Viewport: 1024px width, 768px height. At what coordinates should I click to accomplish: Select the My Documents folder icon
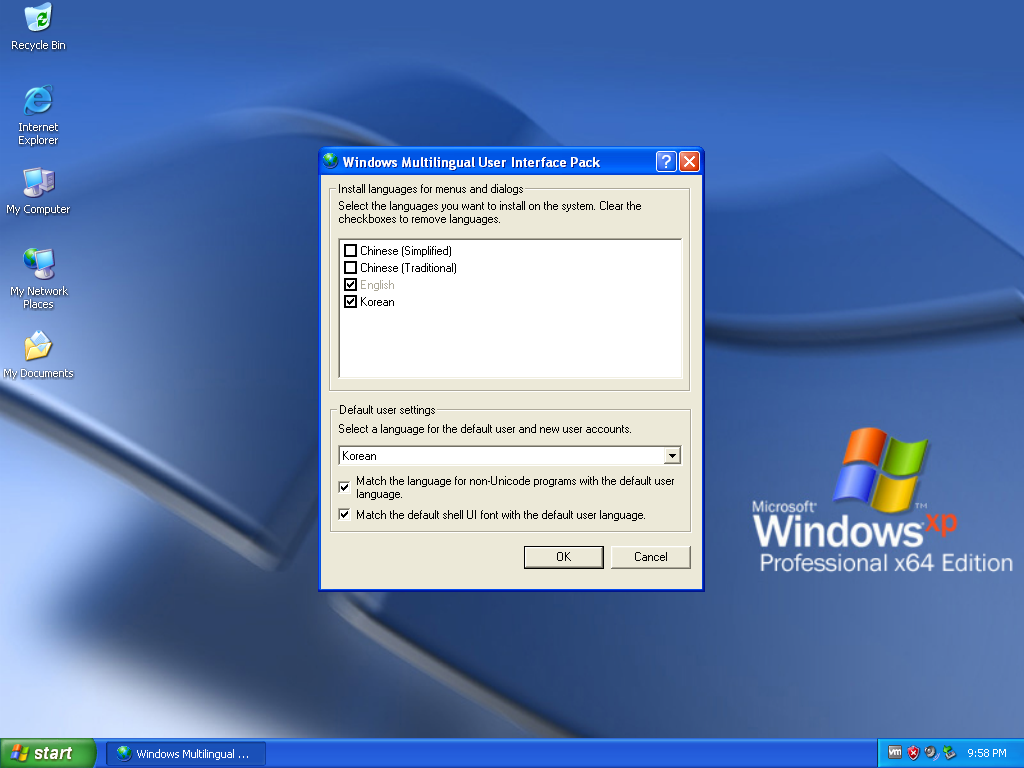[38, 355]
